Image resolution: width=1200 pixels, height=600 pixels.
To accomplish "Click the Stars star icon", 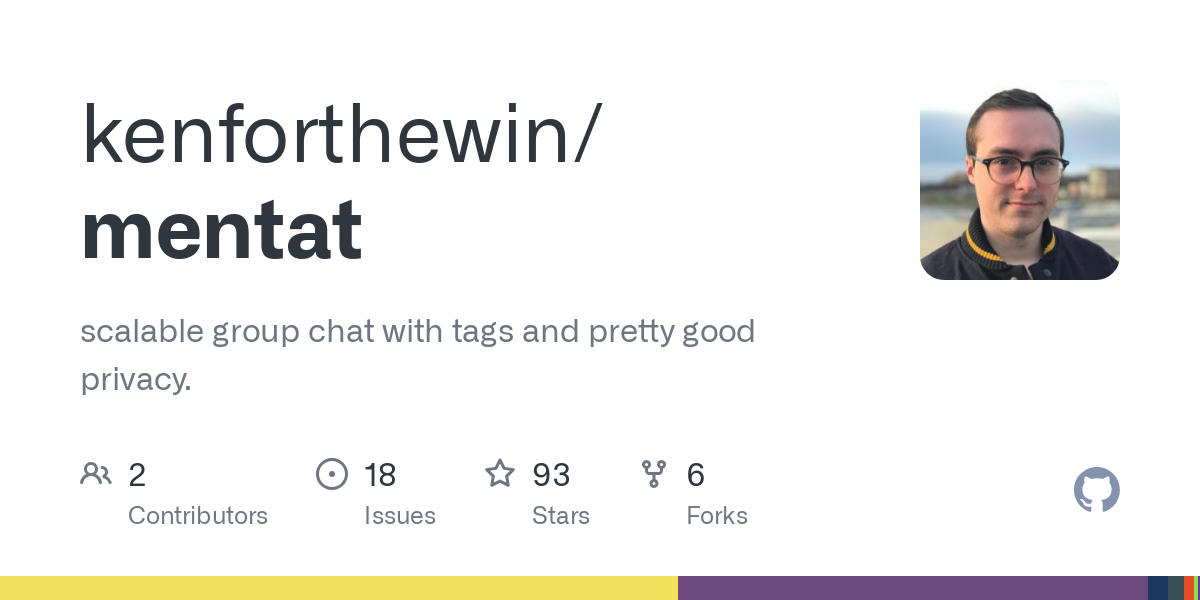I will (500, 473).
